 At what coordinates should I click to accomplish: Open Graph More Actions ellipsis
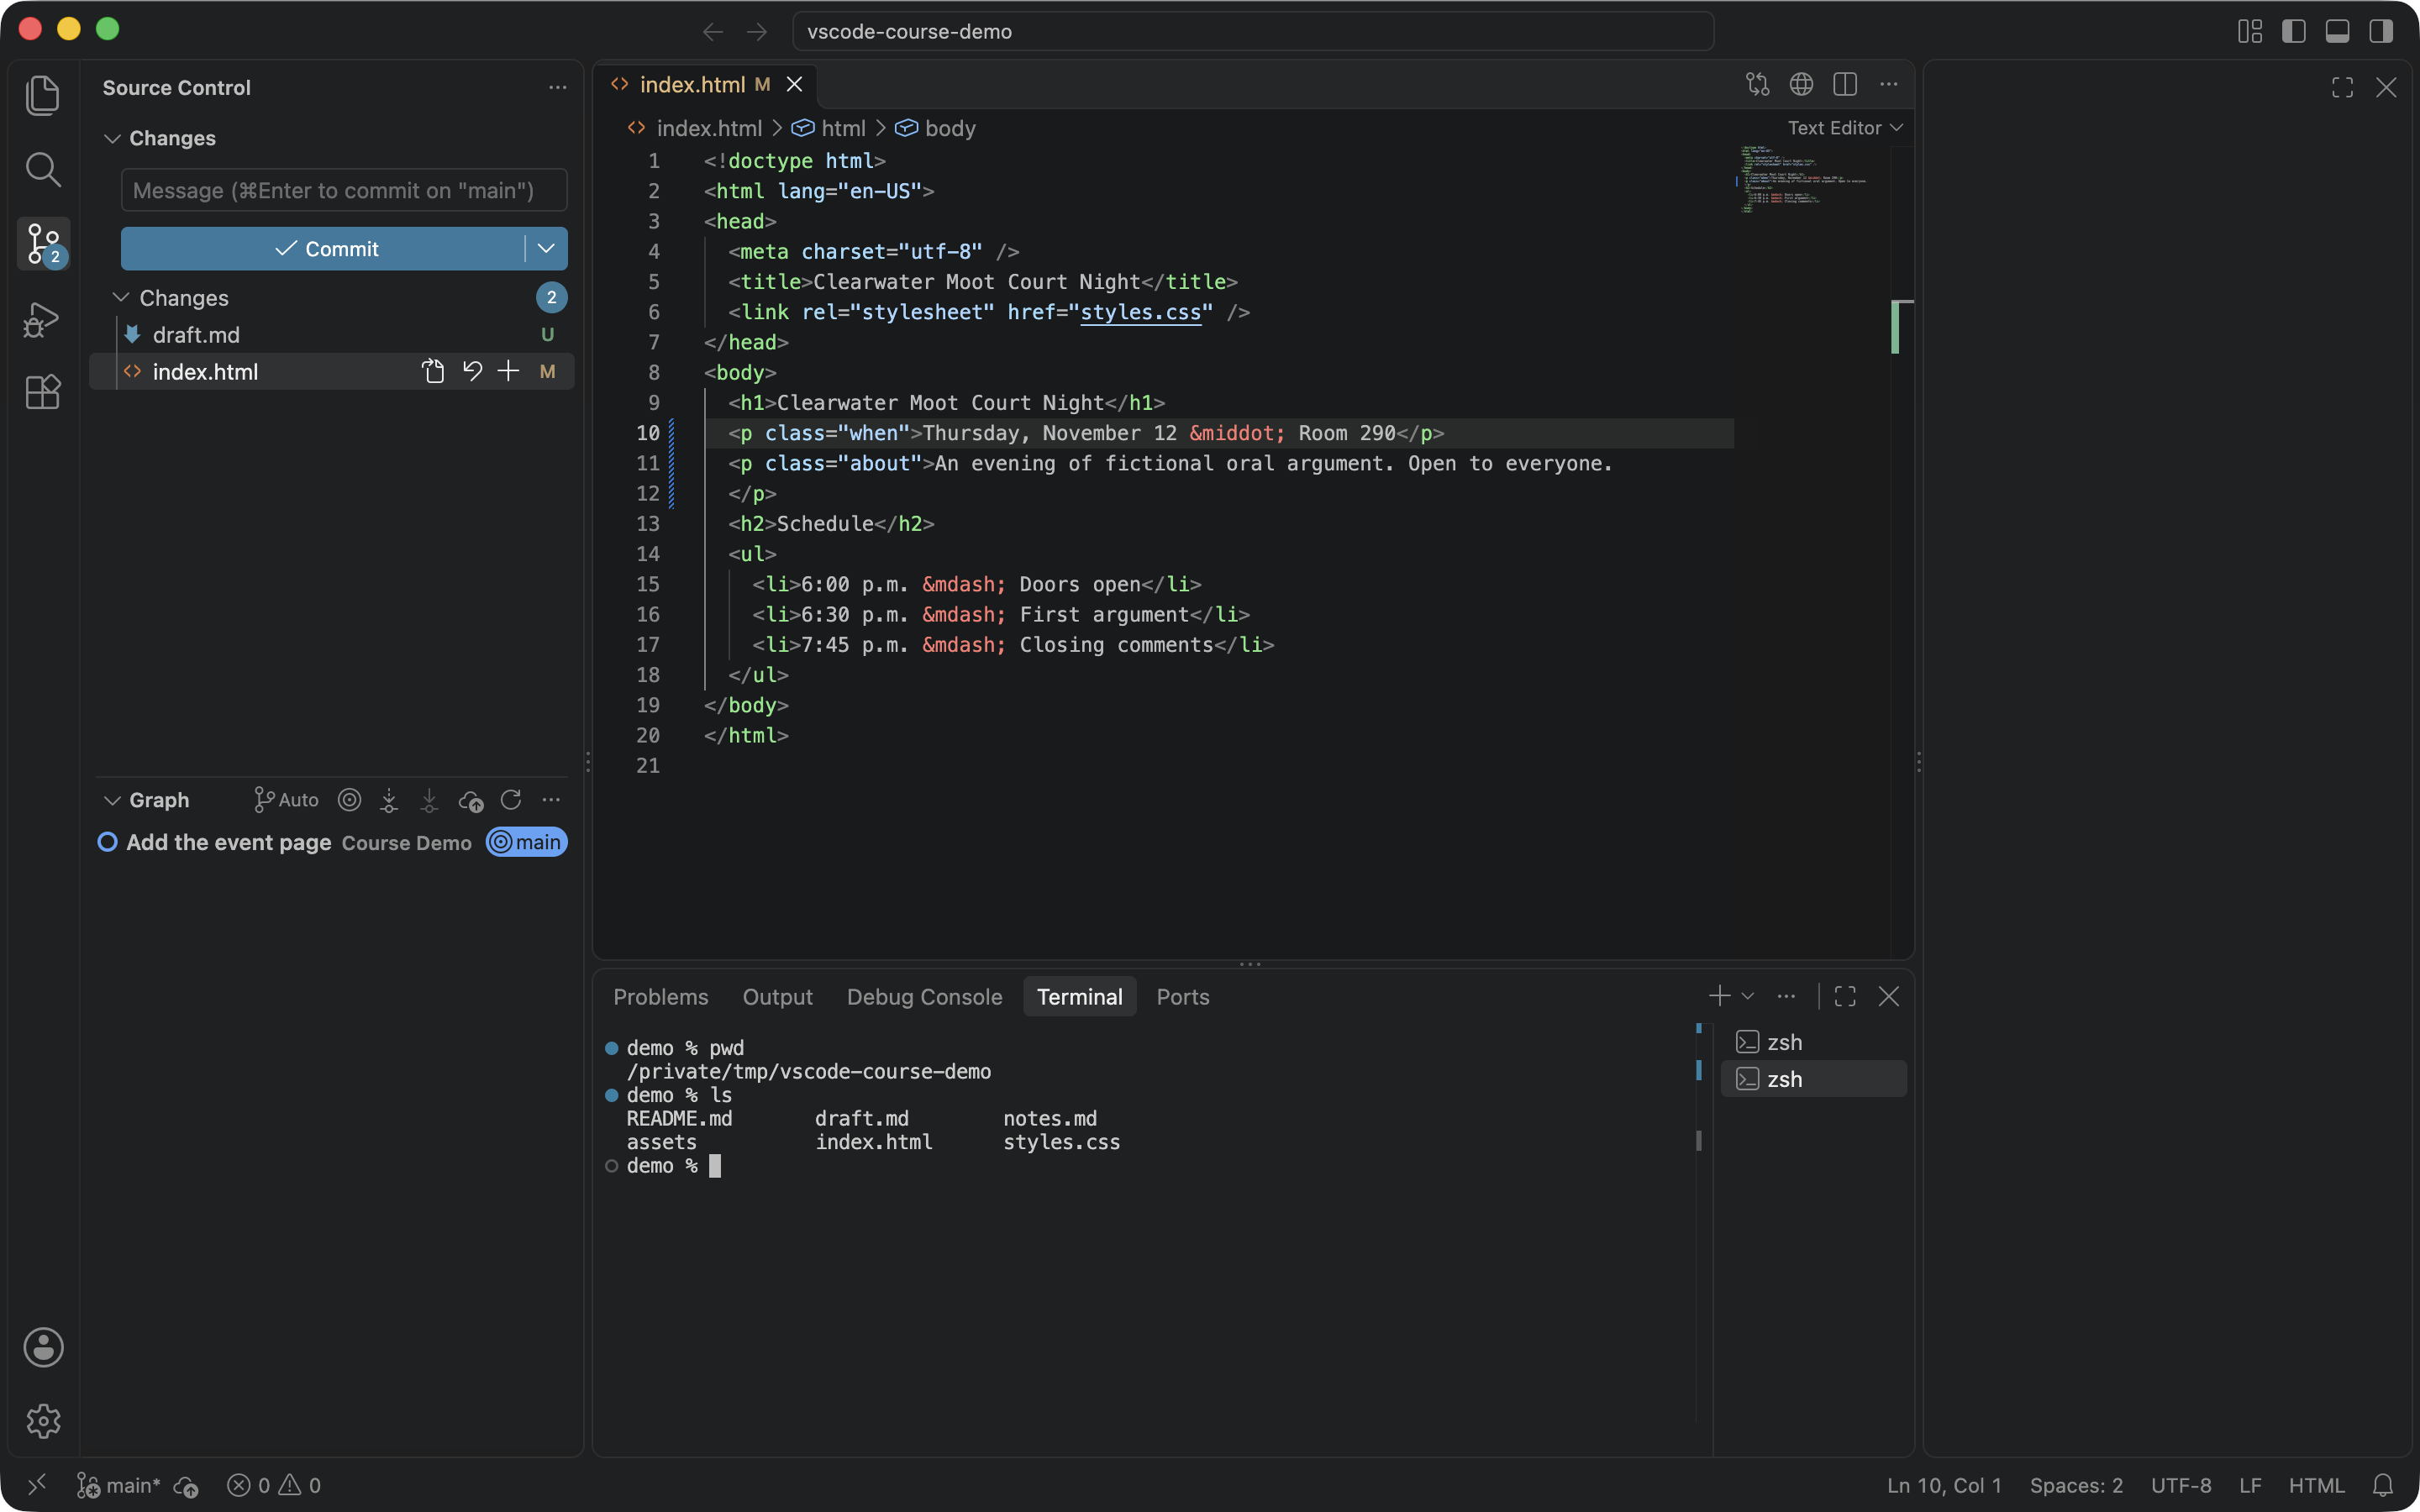click(551, 800)
